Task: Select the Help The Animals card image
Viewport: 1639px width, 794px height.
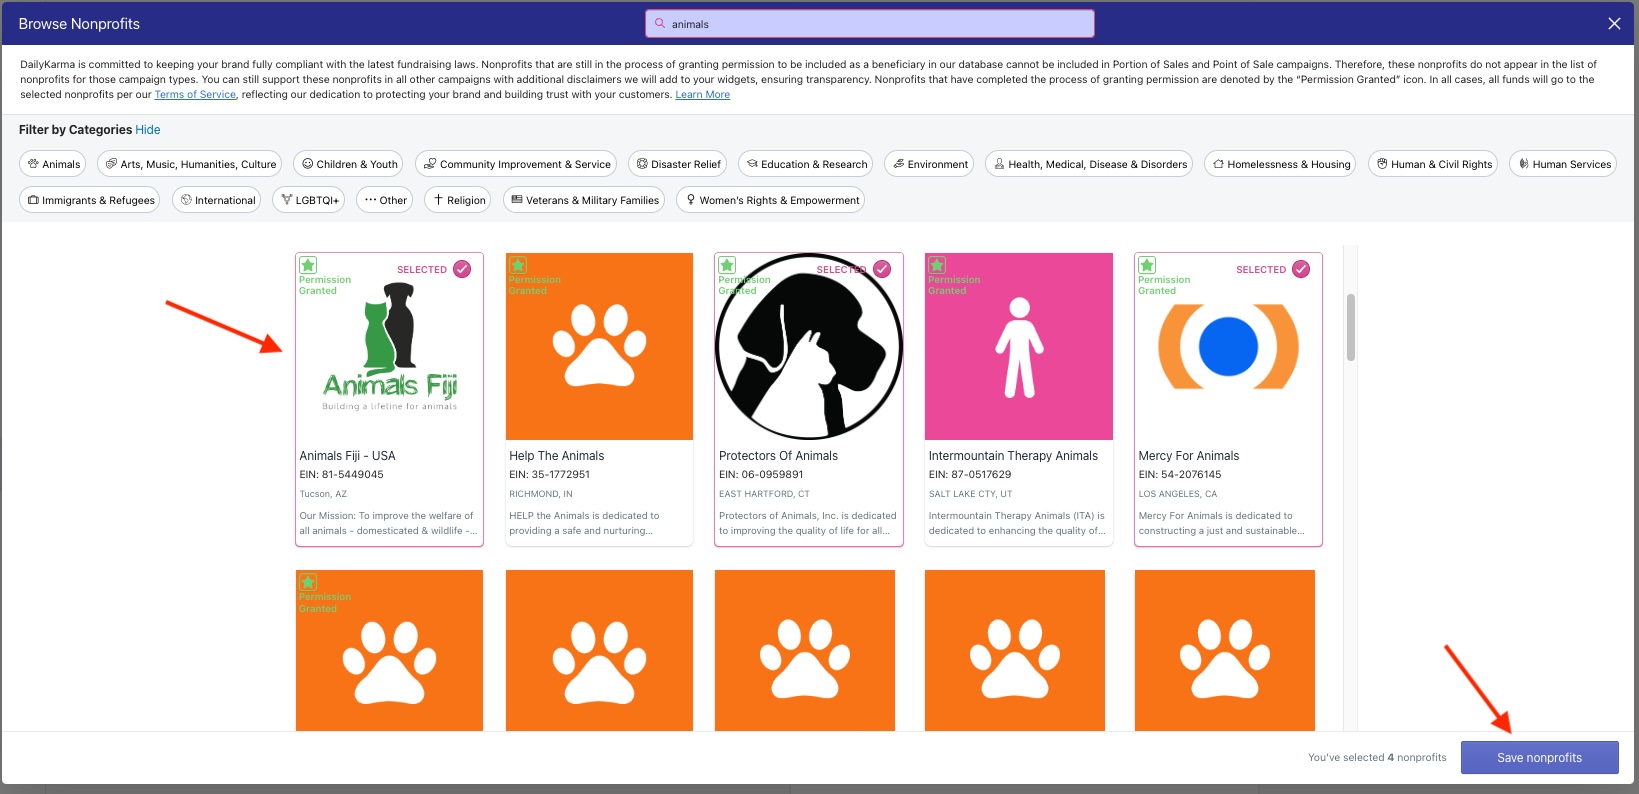Action: coord(599,346)
